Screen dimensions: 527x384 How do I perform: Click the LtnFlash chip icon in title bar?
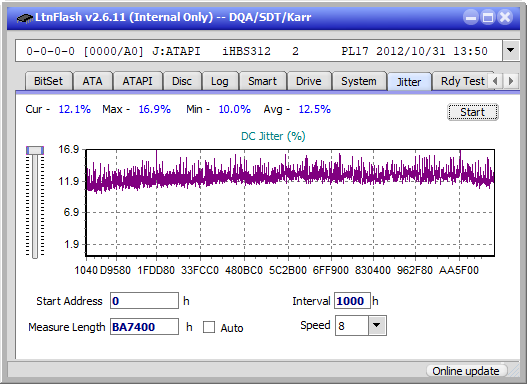pyautogui.click(x=25, y=17)
